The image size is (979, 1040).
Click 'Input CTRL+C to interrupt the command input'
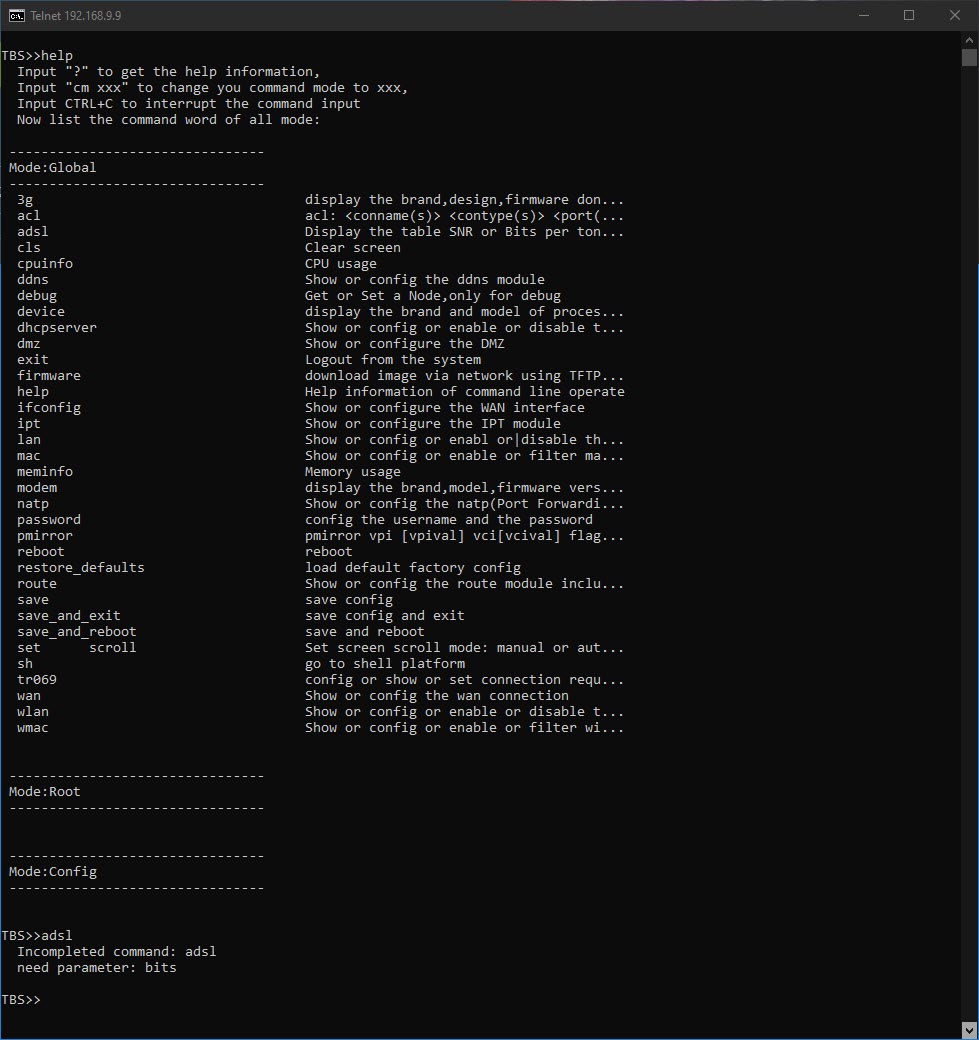coord(189,103)
